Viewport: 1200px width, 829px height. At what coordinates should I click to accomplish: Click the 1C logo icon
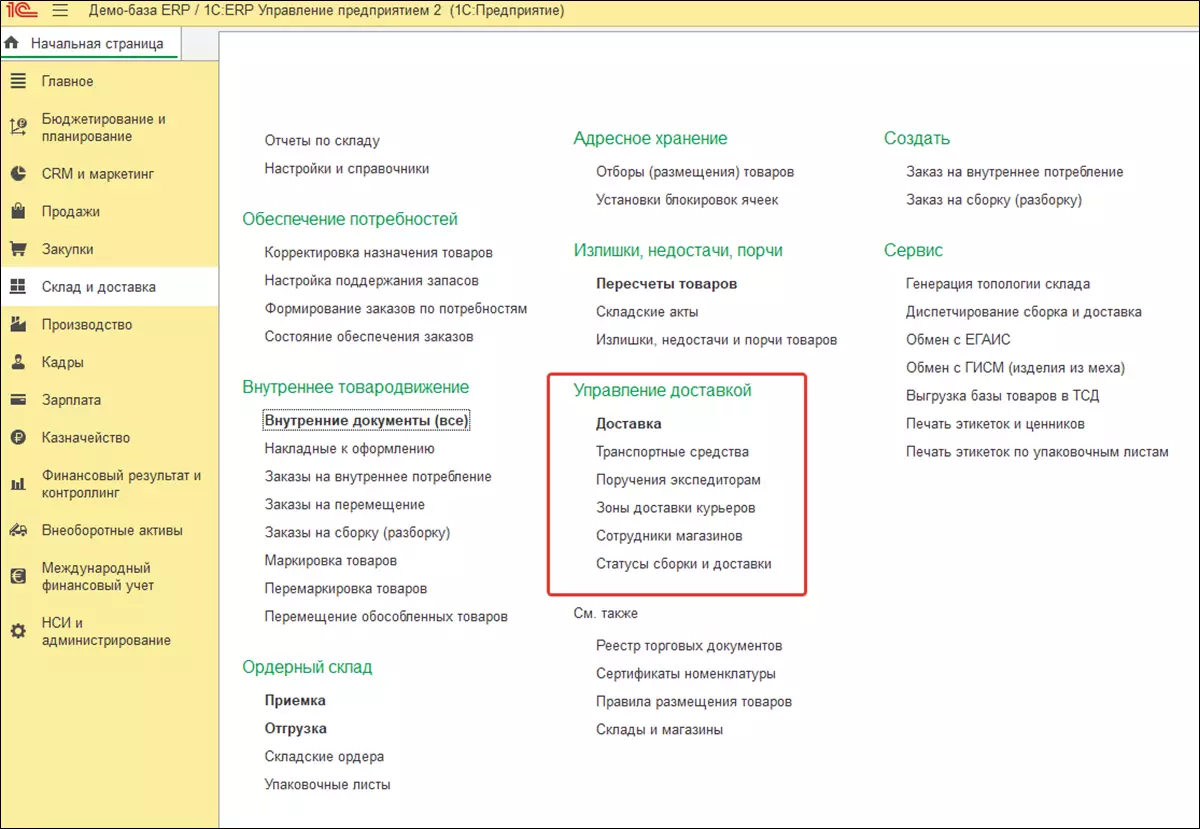[23, 11]
